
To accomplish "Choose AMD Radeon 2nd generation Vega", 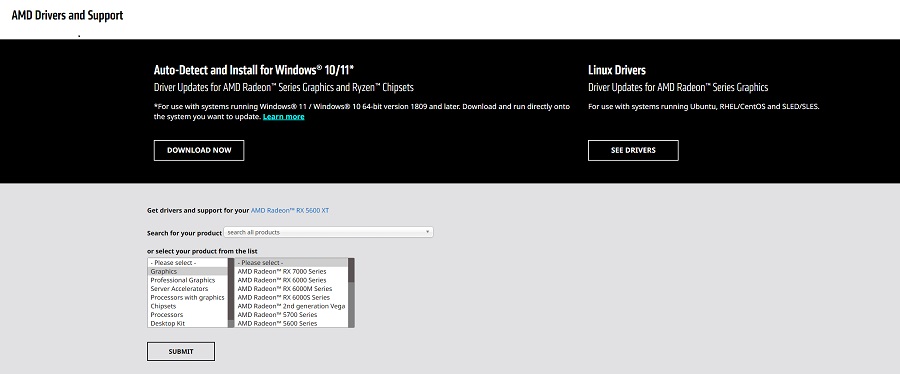I will [x=292, y=306].
